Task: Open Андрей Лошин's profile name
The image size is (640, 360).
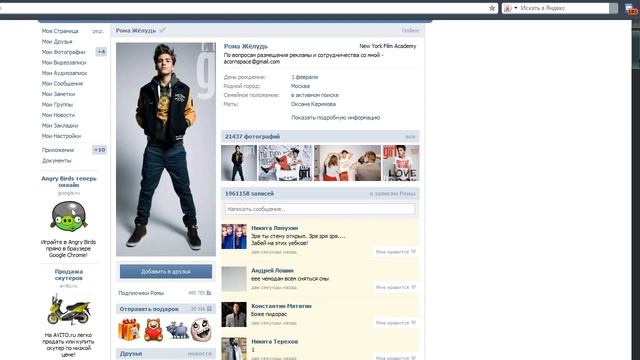Action: pos(272,271)
